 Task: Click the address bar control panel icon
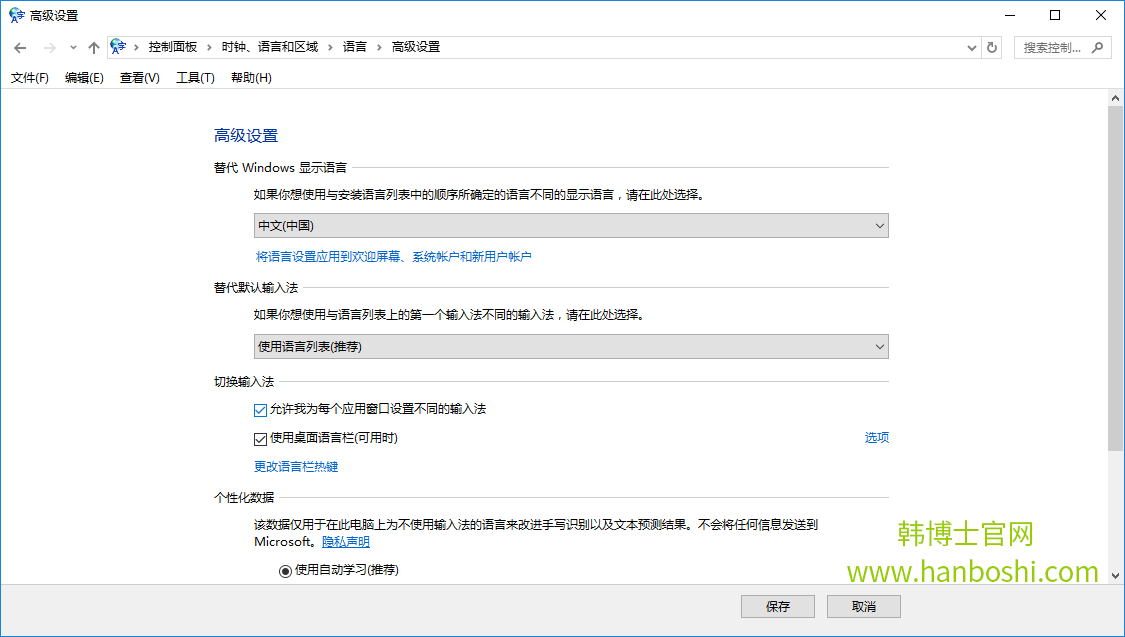119,47
